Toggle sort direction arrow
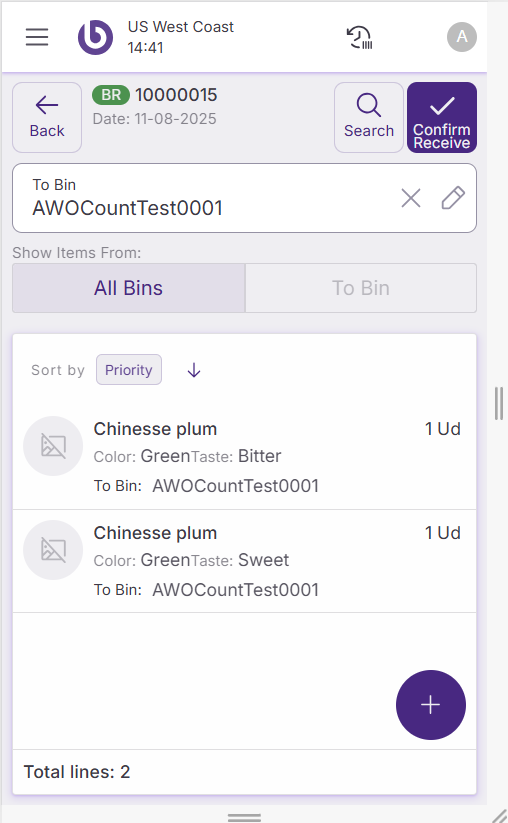This screenshot has width=508, height=823. point(194,370)
